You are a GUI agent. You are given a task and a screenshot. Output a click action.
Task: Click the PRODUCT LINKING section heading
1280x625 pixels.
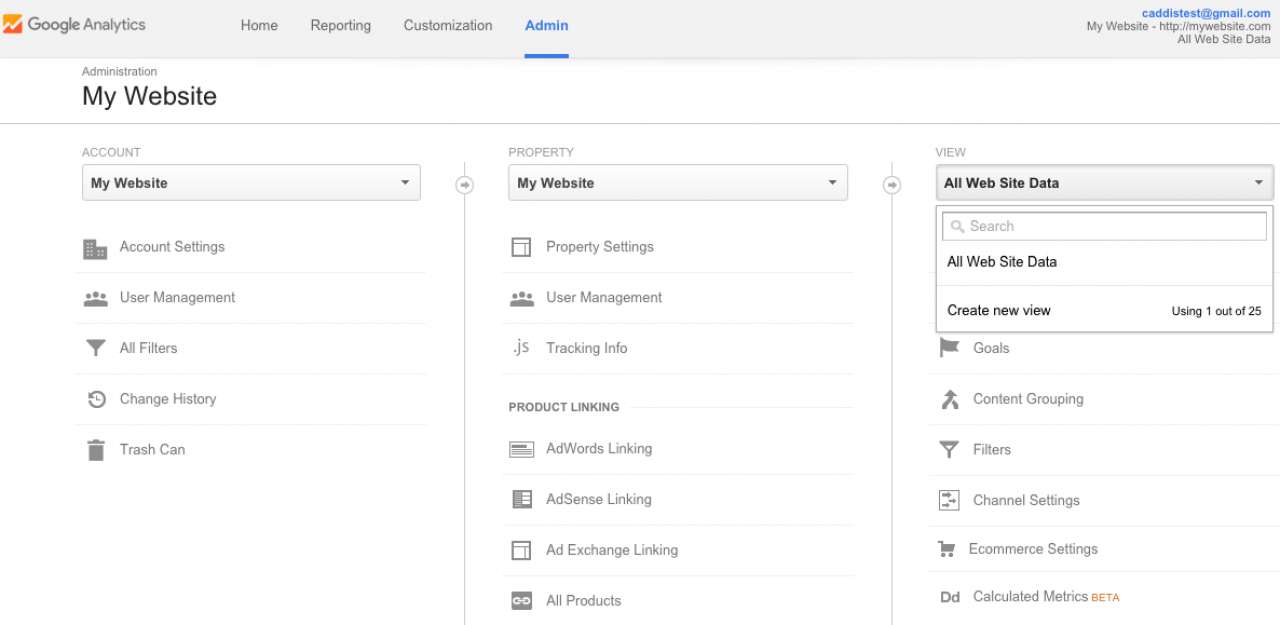click(x=564, y=407)
